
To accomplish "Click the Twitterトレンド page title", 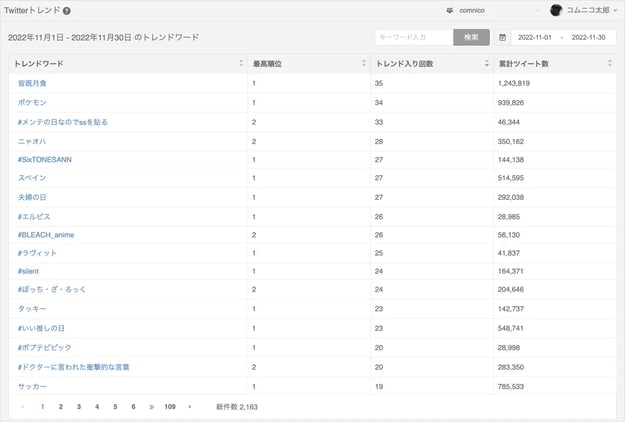I will tap(32, 10).
